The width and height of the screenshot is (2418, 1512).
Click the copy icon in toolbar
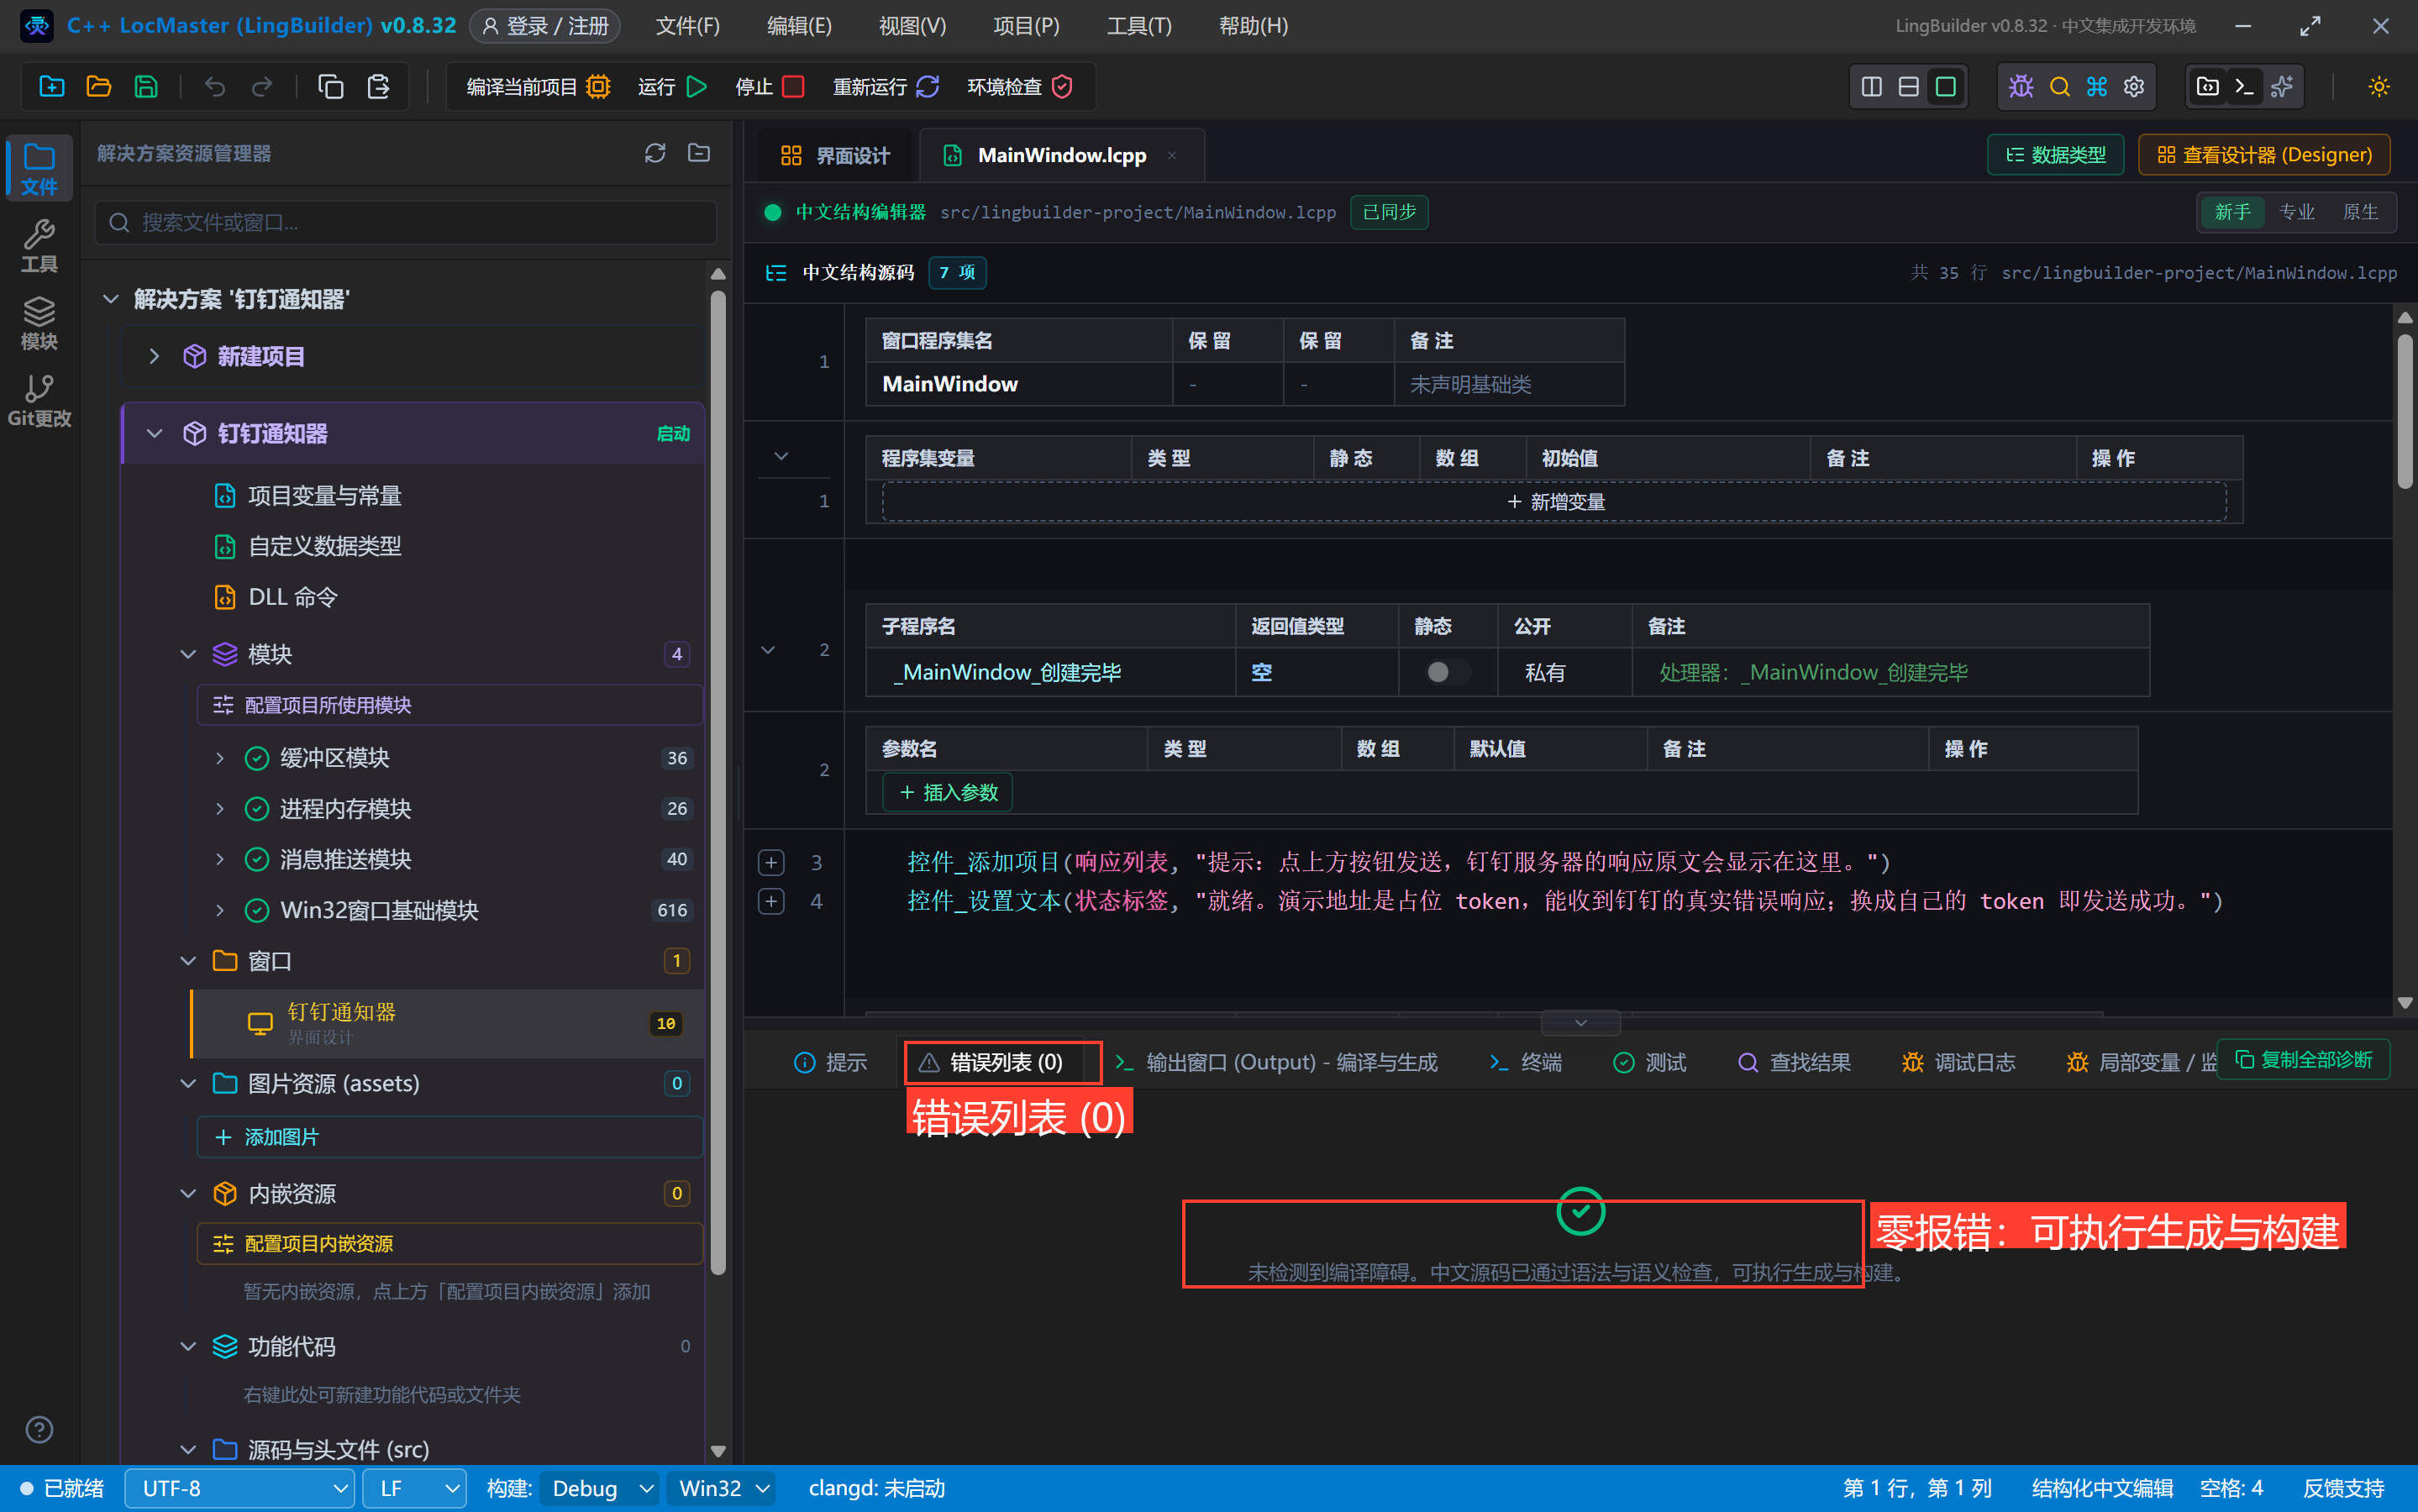(x=331, y=87)
